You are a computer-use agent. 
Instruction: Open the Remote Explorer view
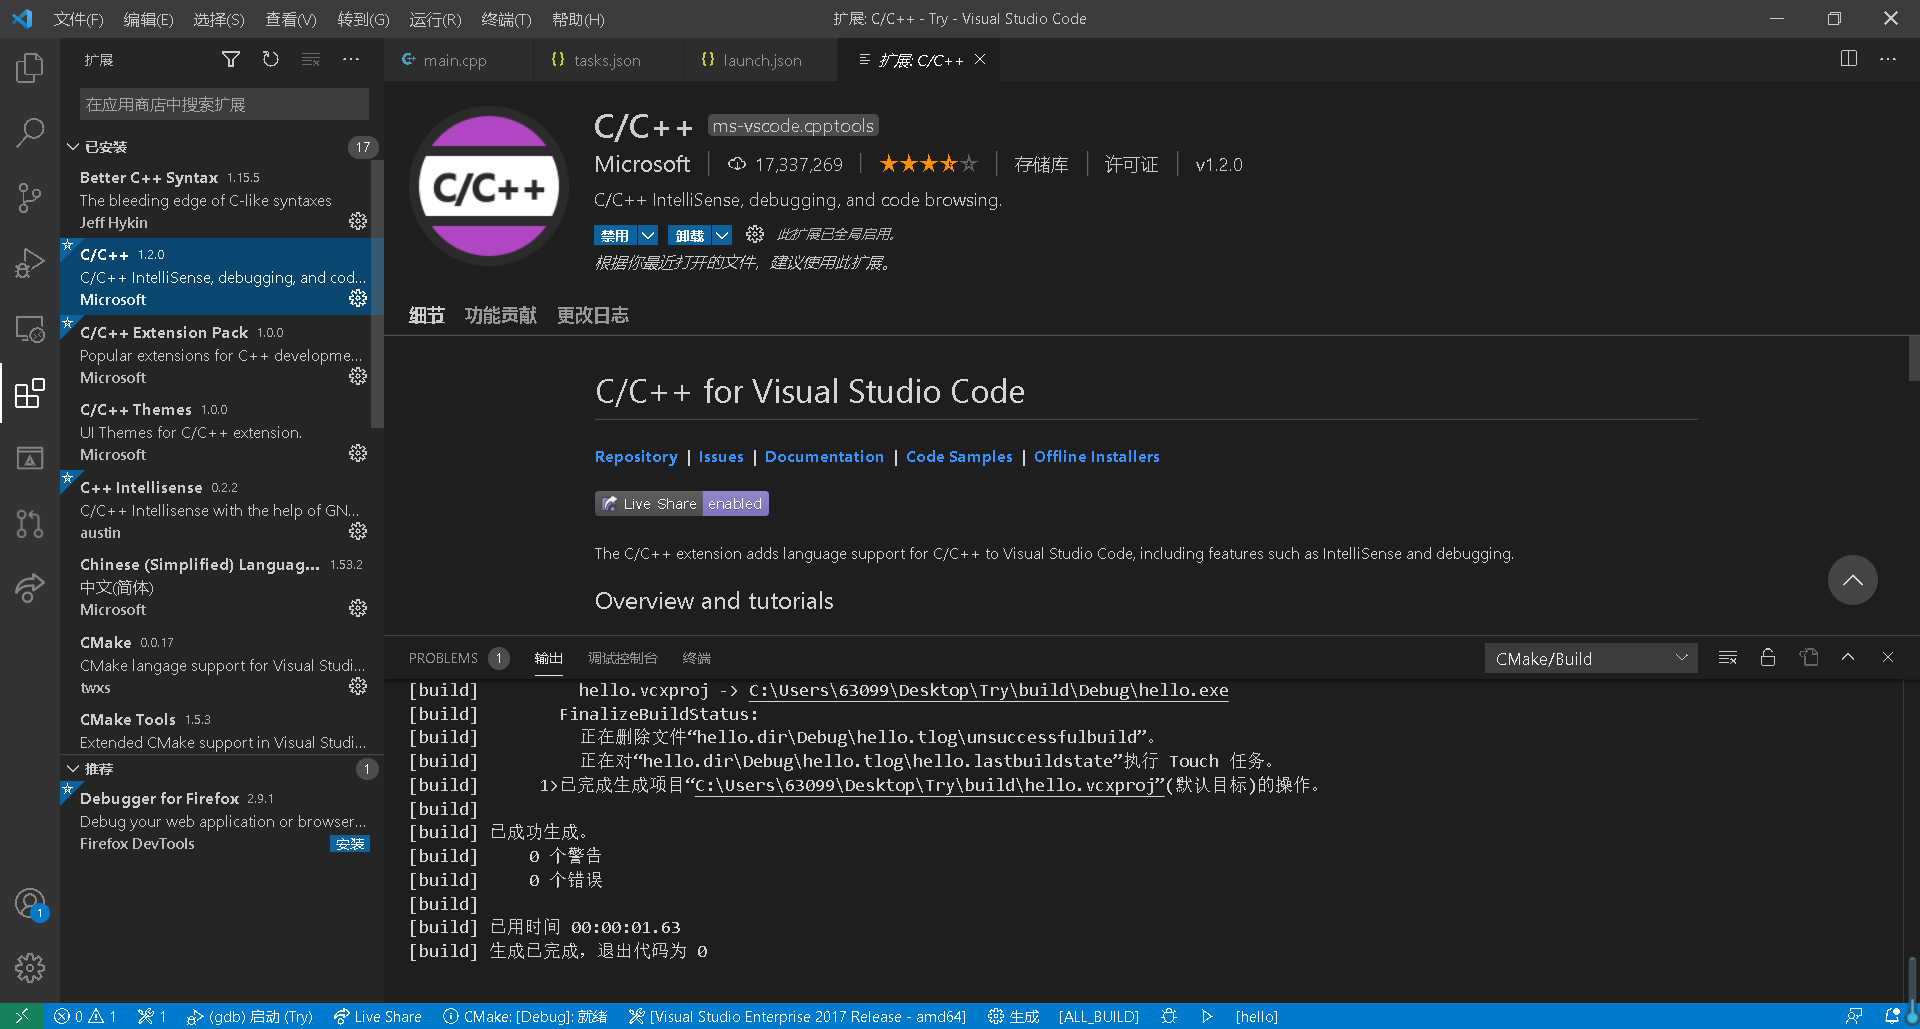pos(30,329)
